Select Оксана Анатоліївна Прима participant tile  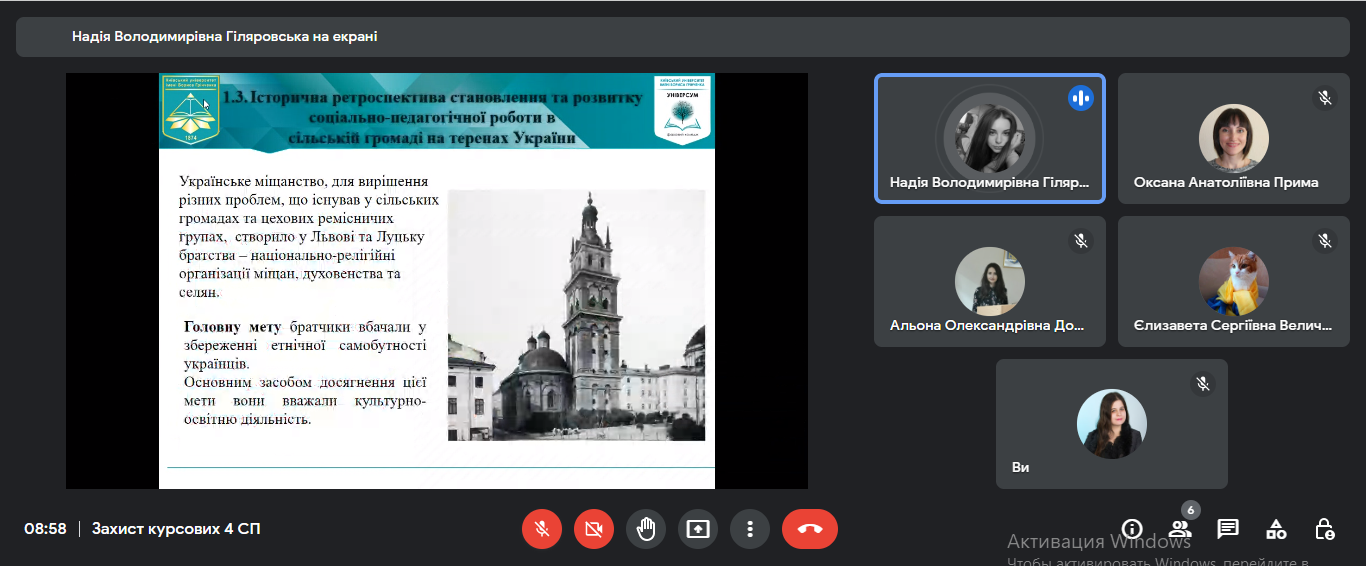(x=1233, y=139)
